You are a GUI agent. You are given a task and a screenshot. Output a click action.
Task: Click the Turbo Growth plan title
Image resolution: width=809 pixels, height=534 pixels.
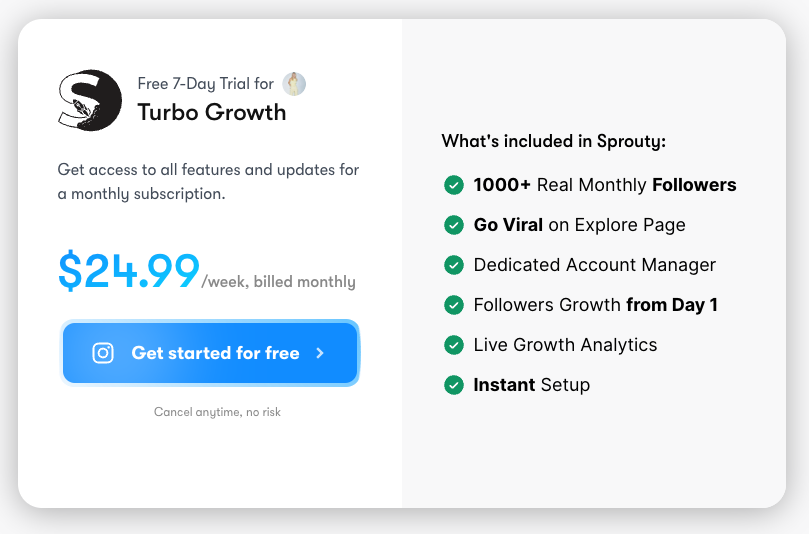point(212,112)
